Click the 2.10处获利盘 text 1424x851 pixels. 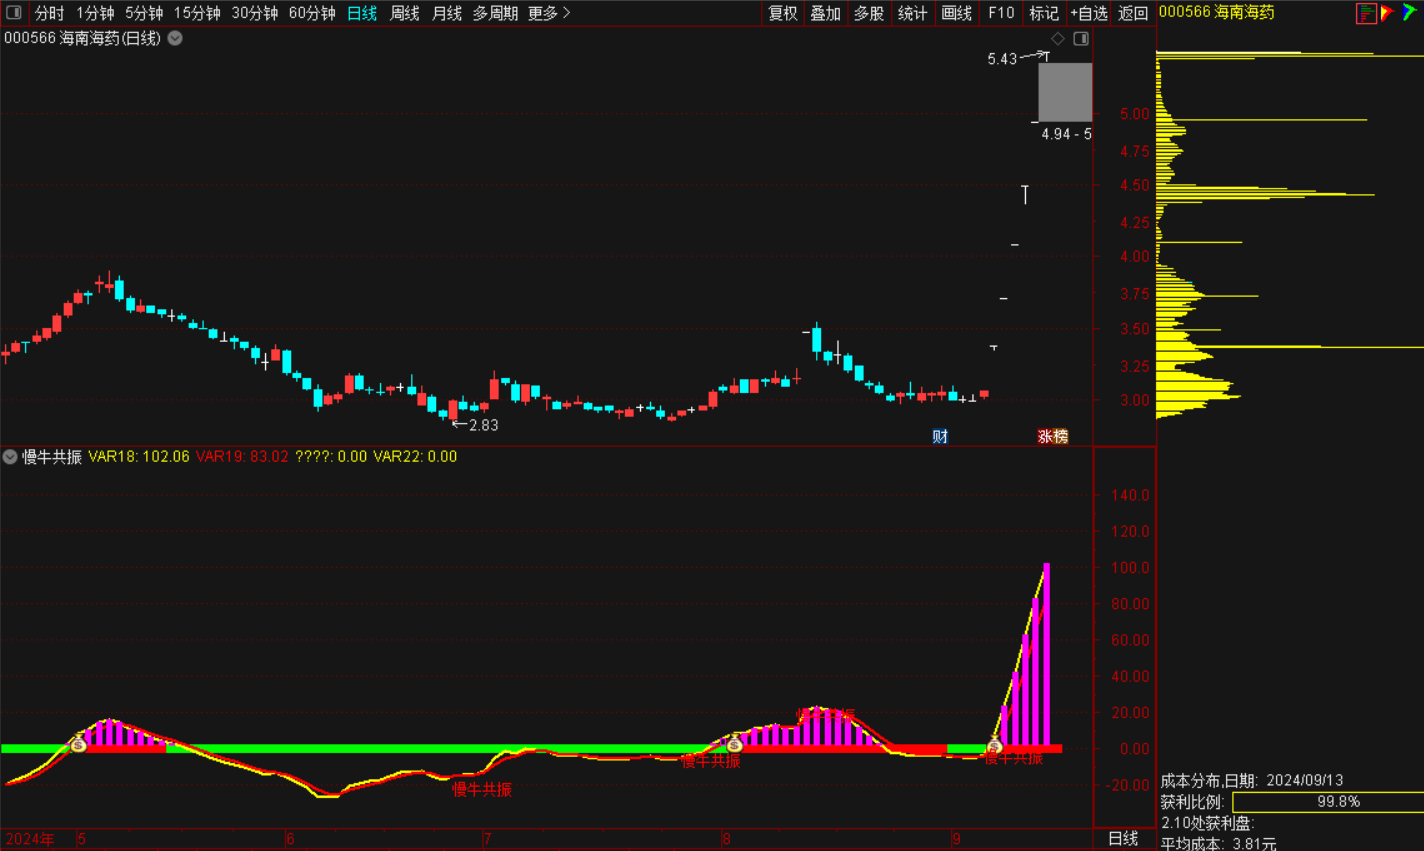pos(1207,823)
